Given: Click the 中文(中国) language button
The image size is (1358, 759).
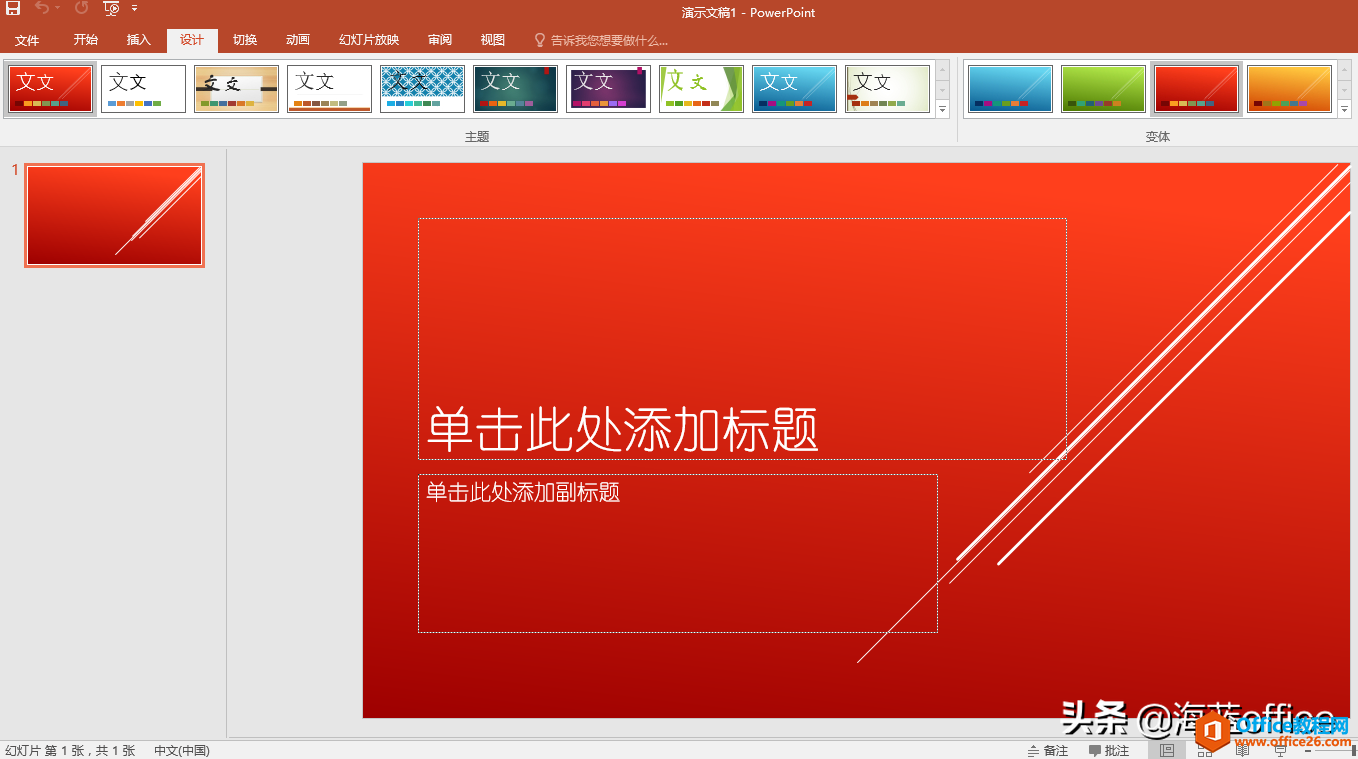Looking at the screenshot, I should pos(181,750).
